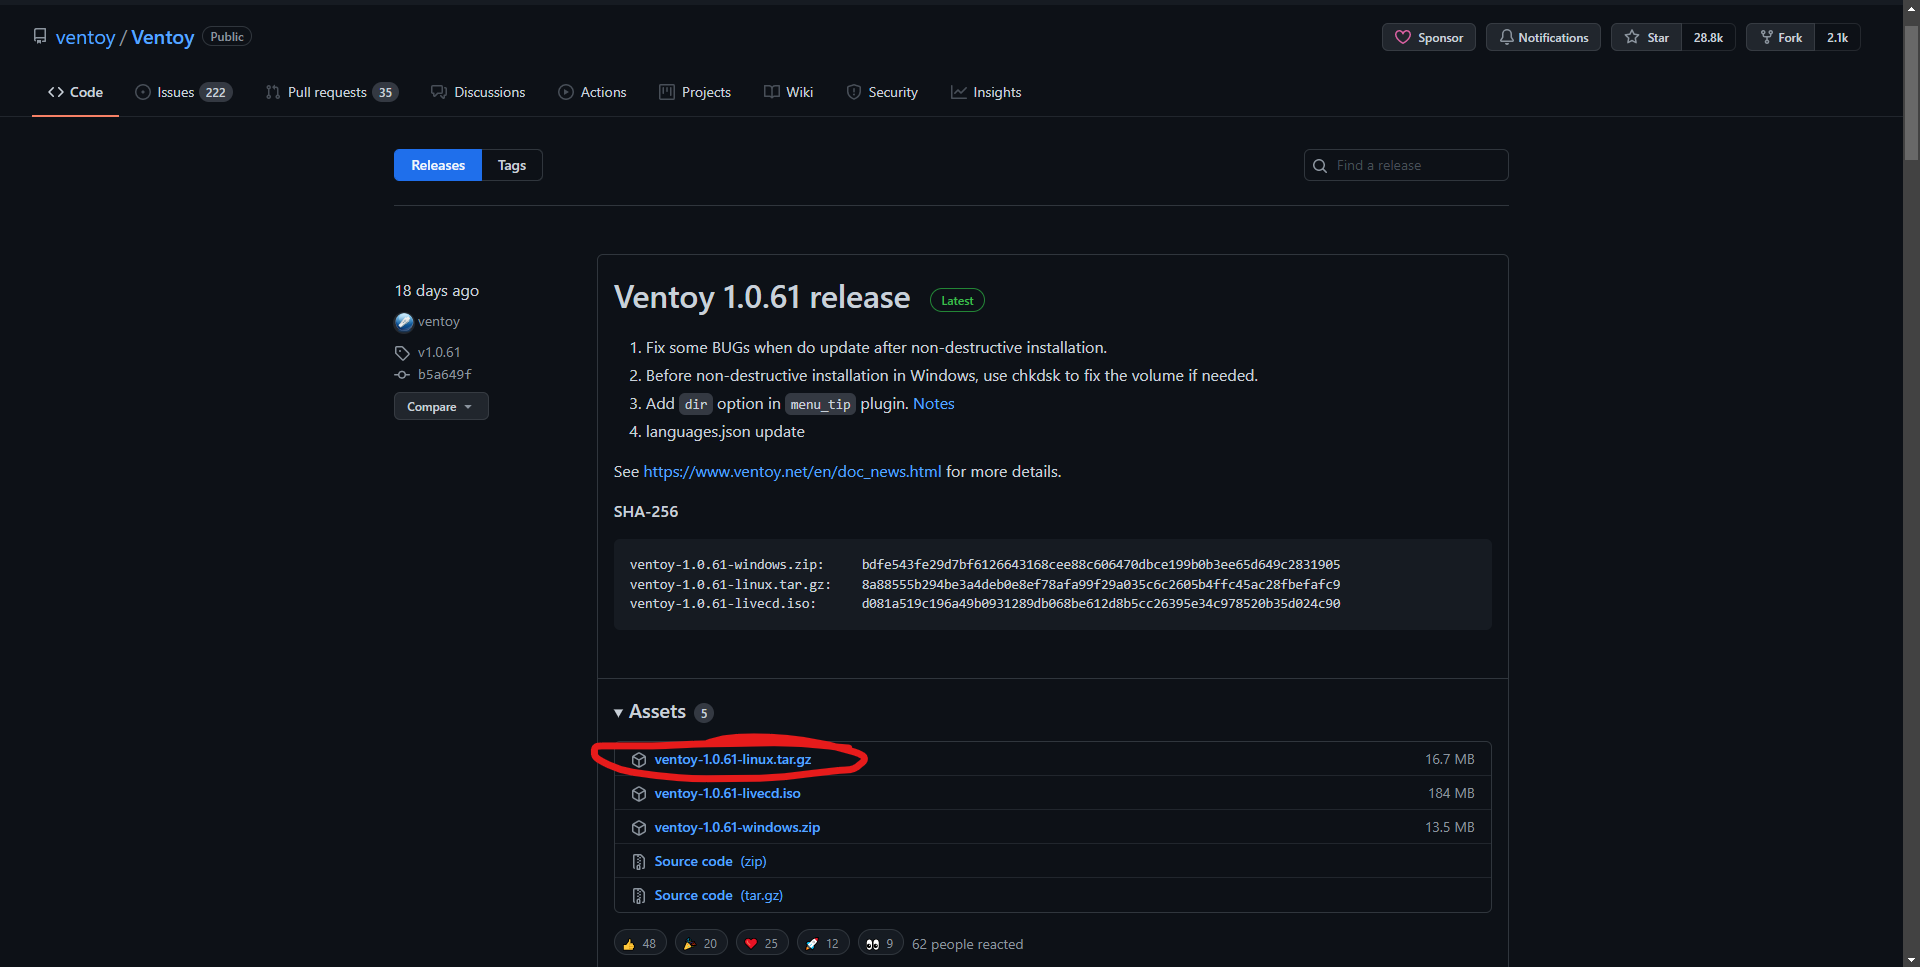Click package icon beside linux.tar.gz asset
Viewport: 1920px width, 967px height.
pos(639,760)
